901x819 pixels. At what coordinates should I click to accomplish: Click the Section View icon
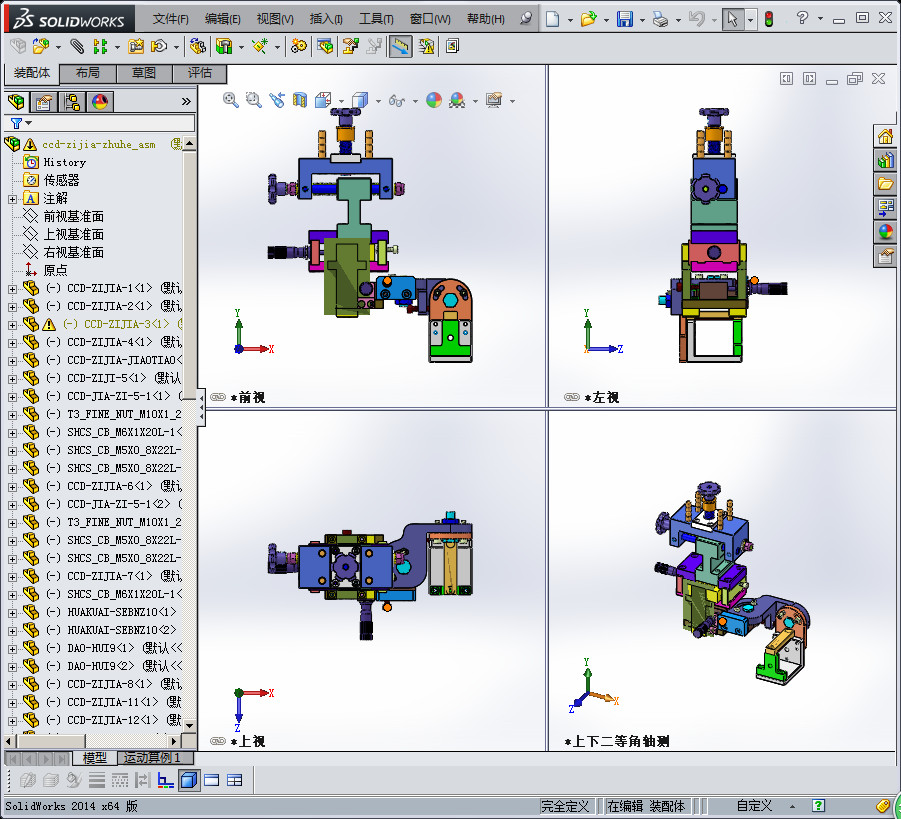(x=299, y=101)
